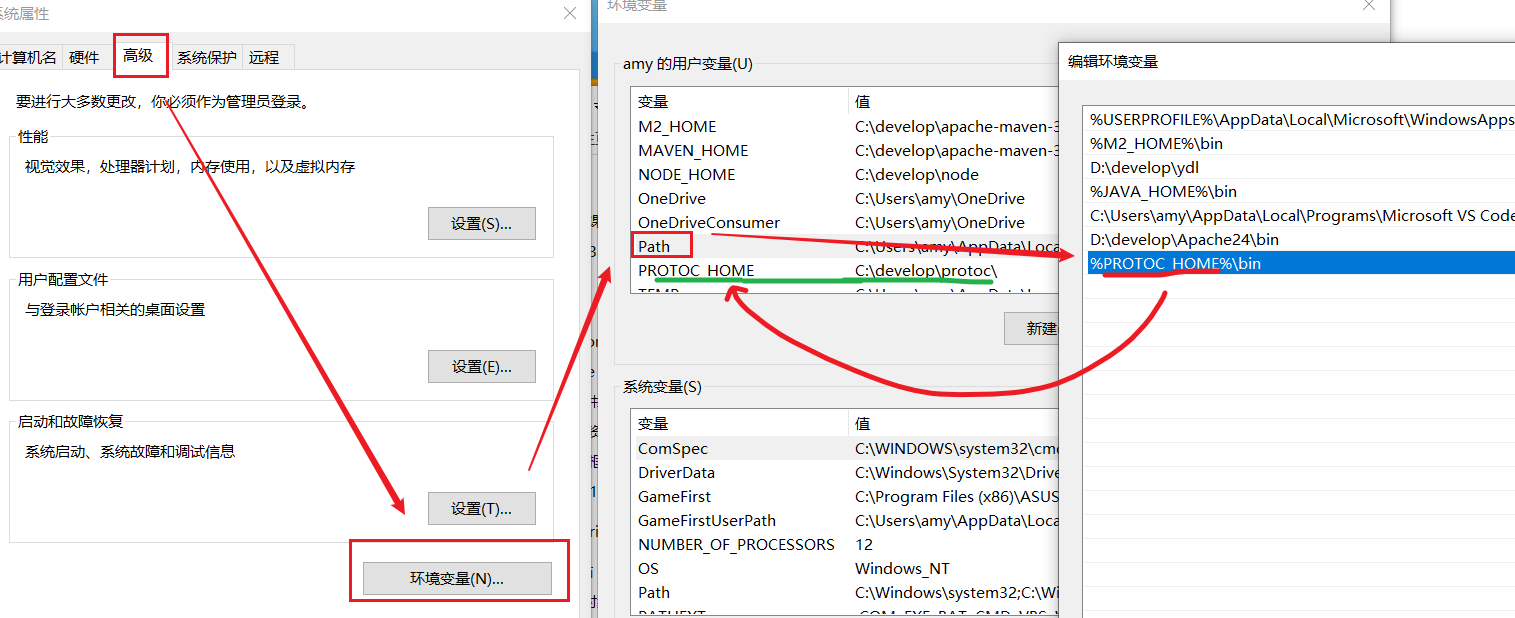Select the PROTOC_HOME user variable
Viewport: 1515px width, 618px height.
coord(845,270)
